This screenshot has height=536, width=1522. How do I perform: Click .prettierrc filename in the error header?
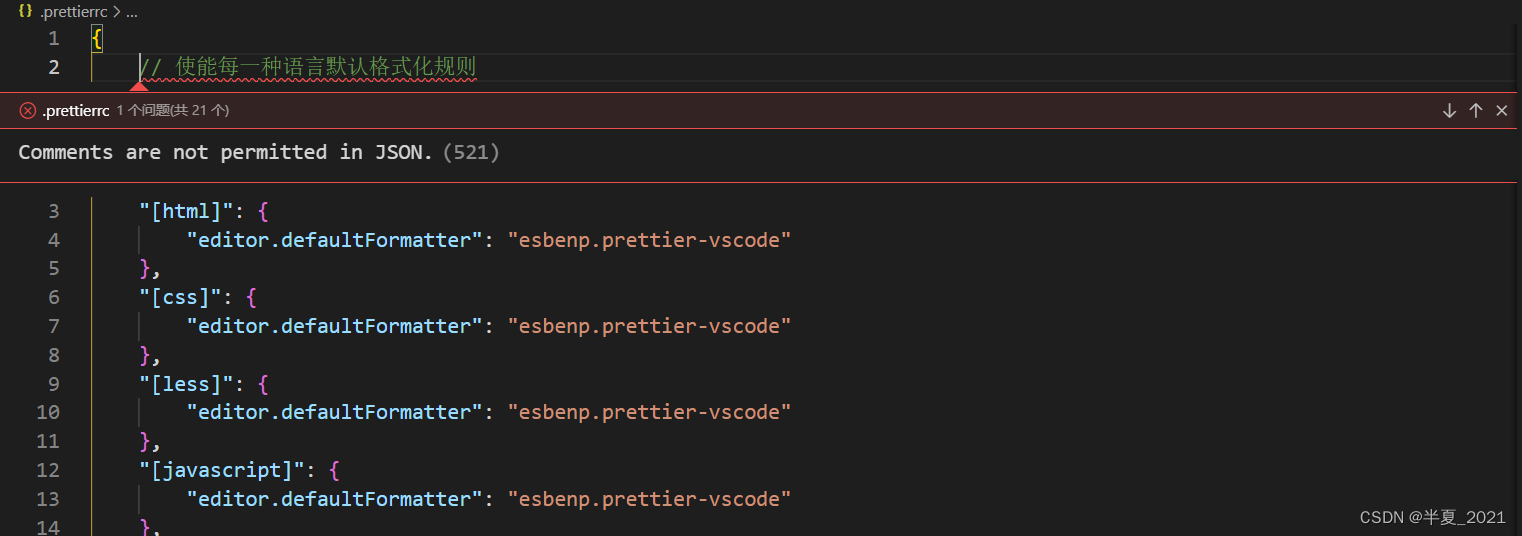click(76, 111)
